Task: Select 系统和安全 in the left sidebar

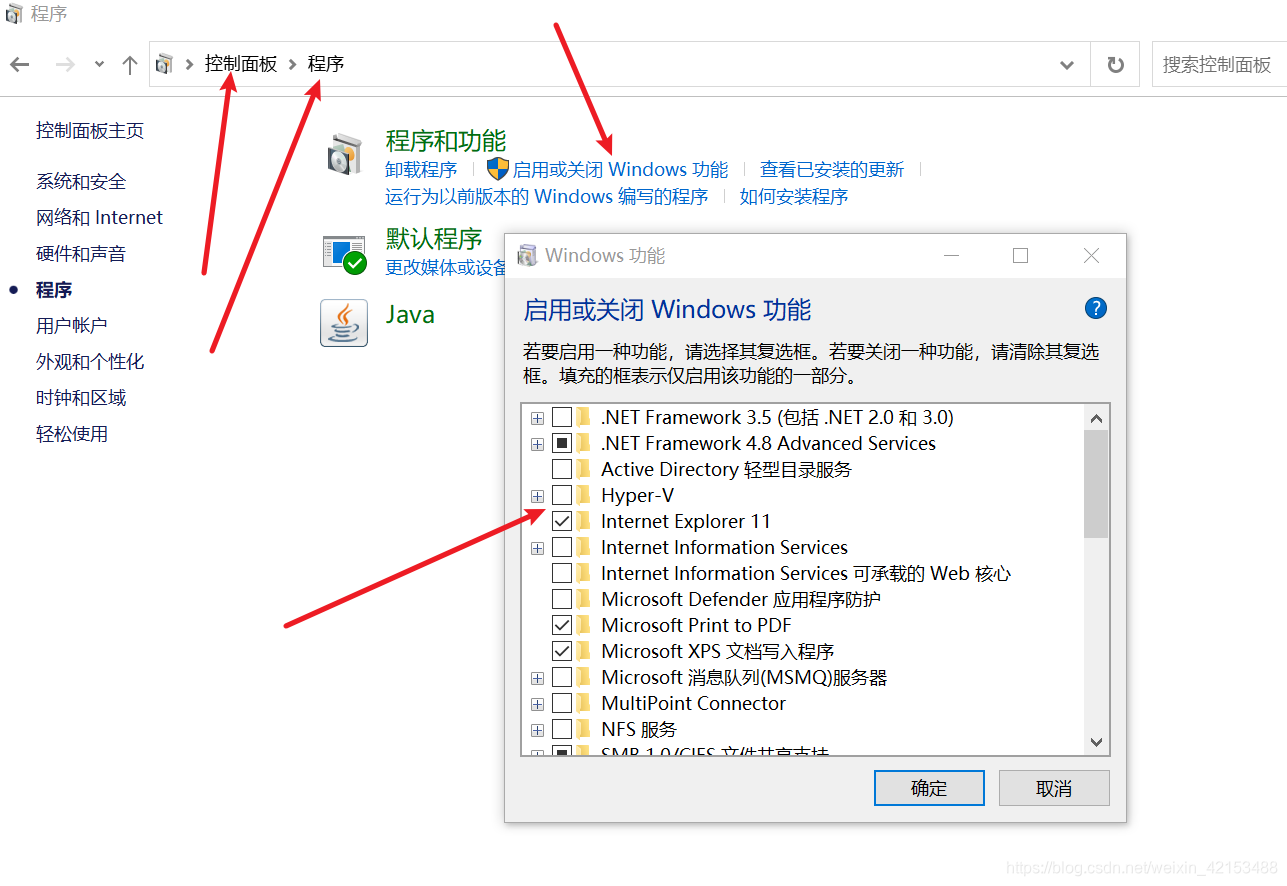Action: click(x=81, y=181)
